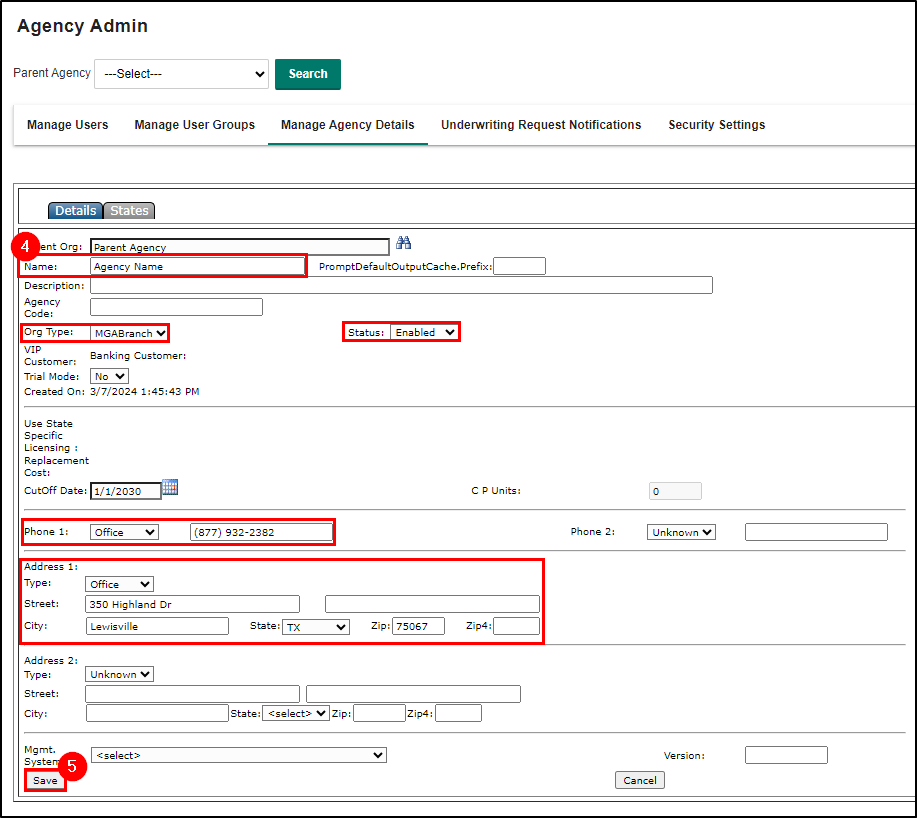Open the Address 2 State select dropdown

coord(296,713)
